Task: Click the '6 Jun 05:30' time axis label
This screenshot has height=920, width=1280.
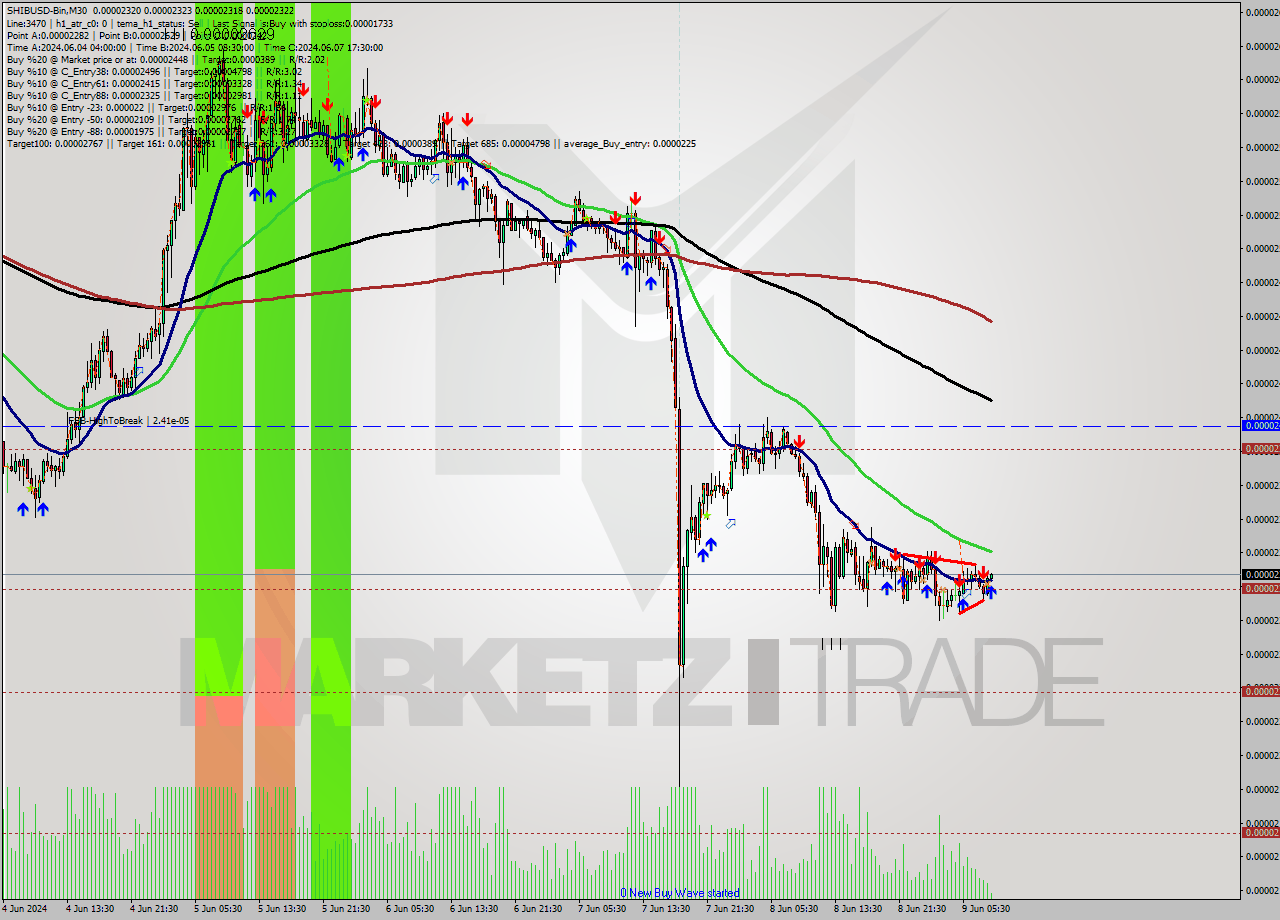Action: 409,909
